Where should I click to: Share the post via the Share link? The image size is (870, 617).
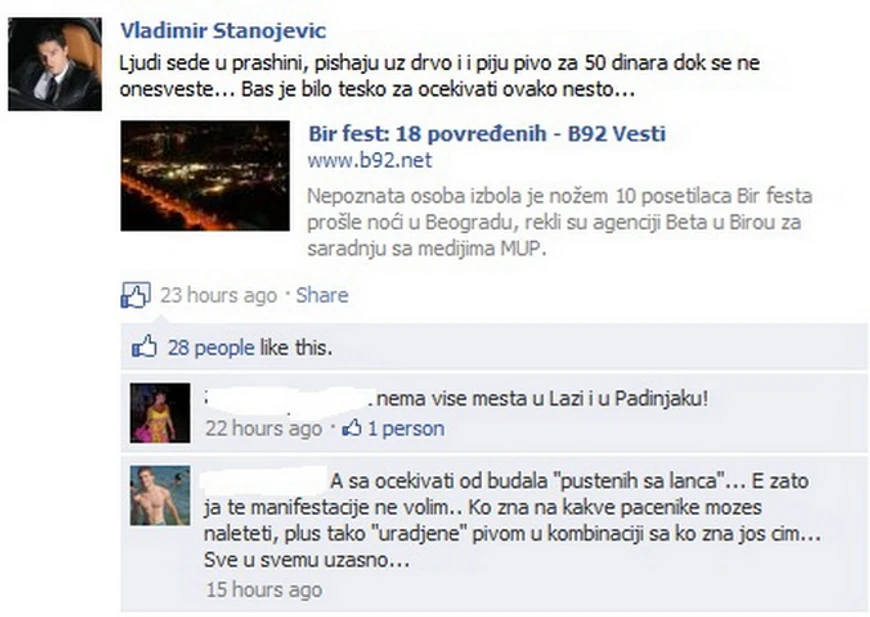pyautogui.click(x=322, y=295)
